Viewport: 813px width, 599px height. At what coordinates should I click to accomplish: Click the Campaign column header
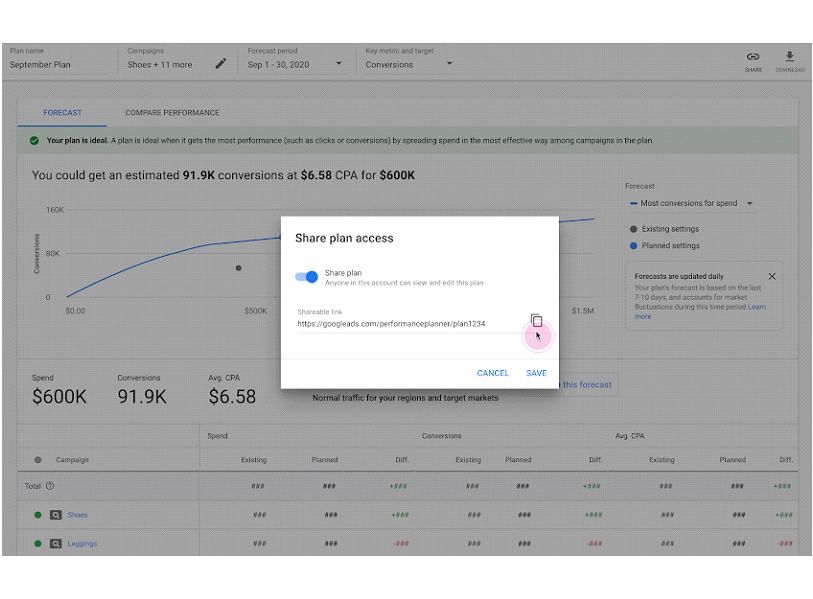pos(72,459)
